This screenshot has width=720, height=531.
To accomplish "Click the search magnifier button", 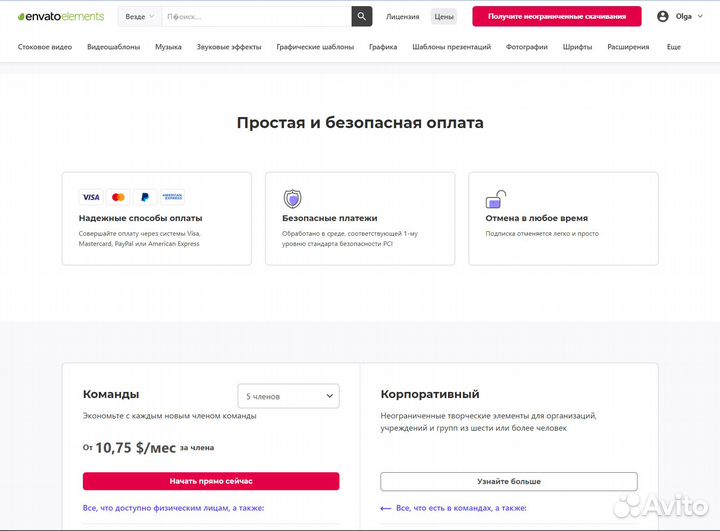I will [362, 17].
